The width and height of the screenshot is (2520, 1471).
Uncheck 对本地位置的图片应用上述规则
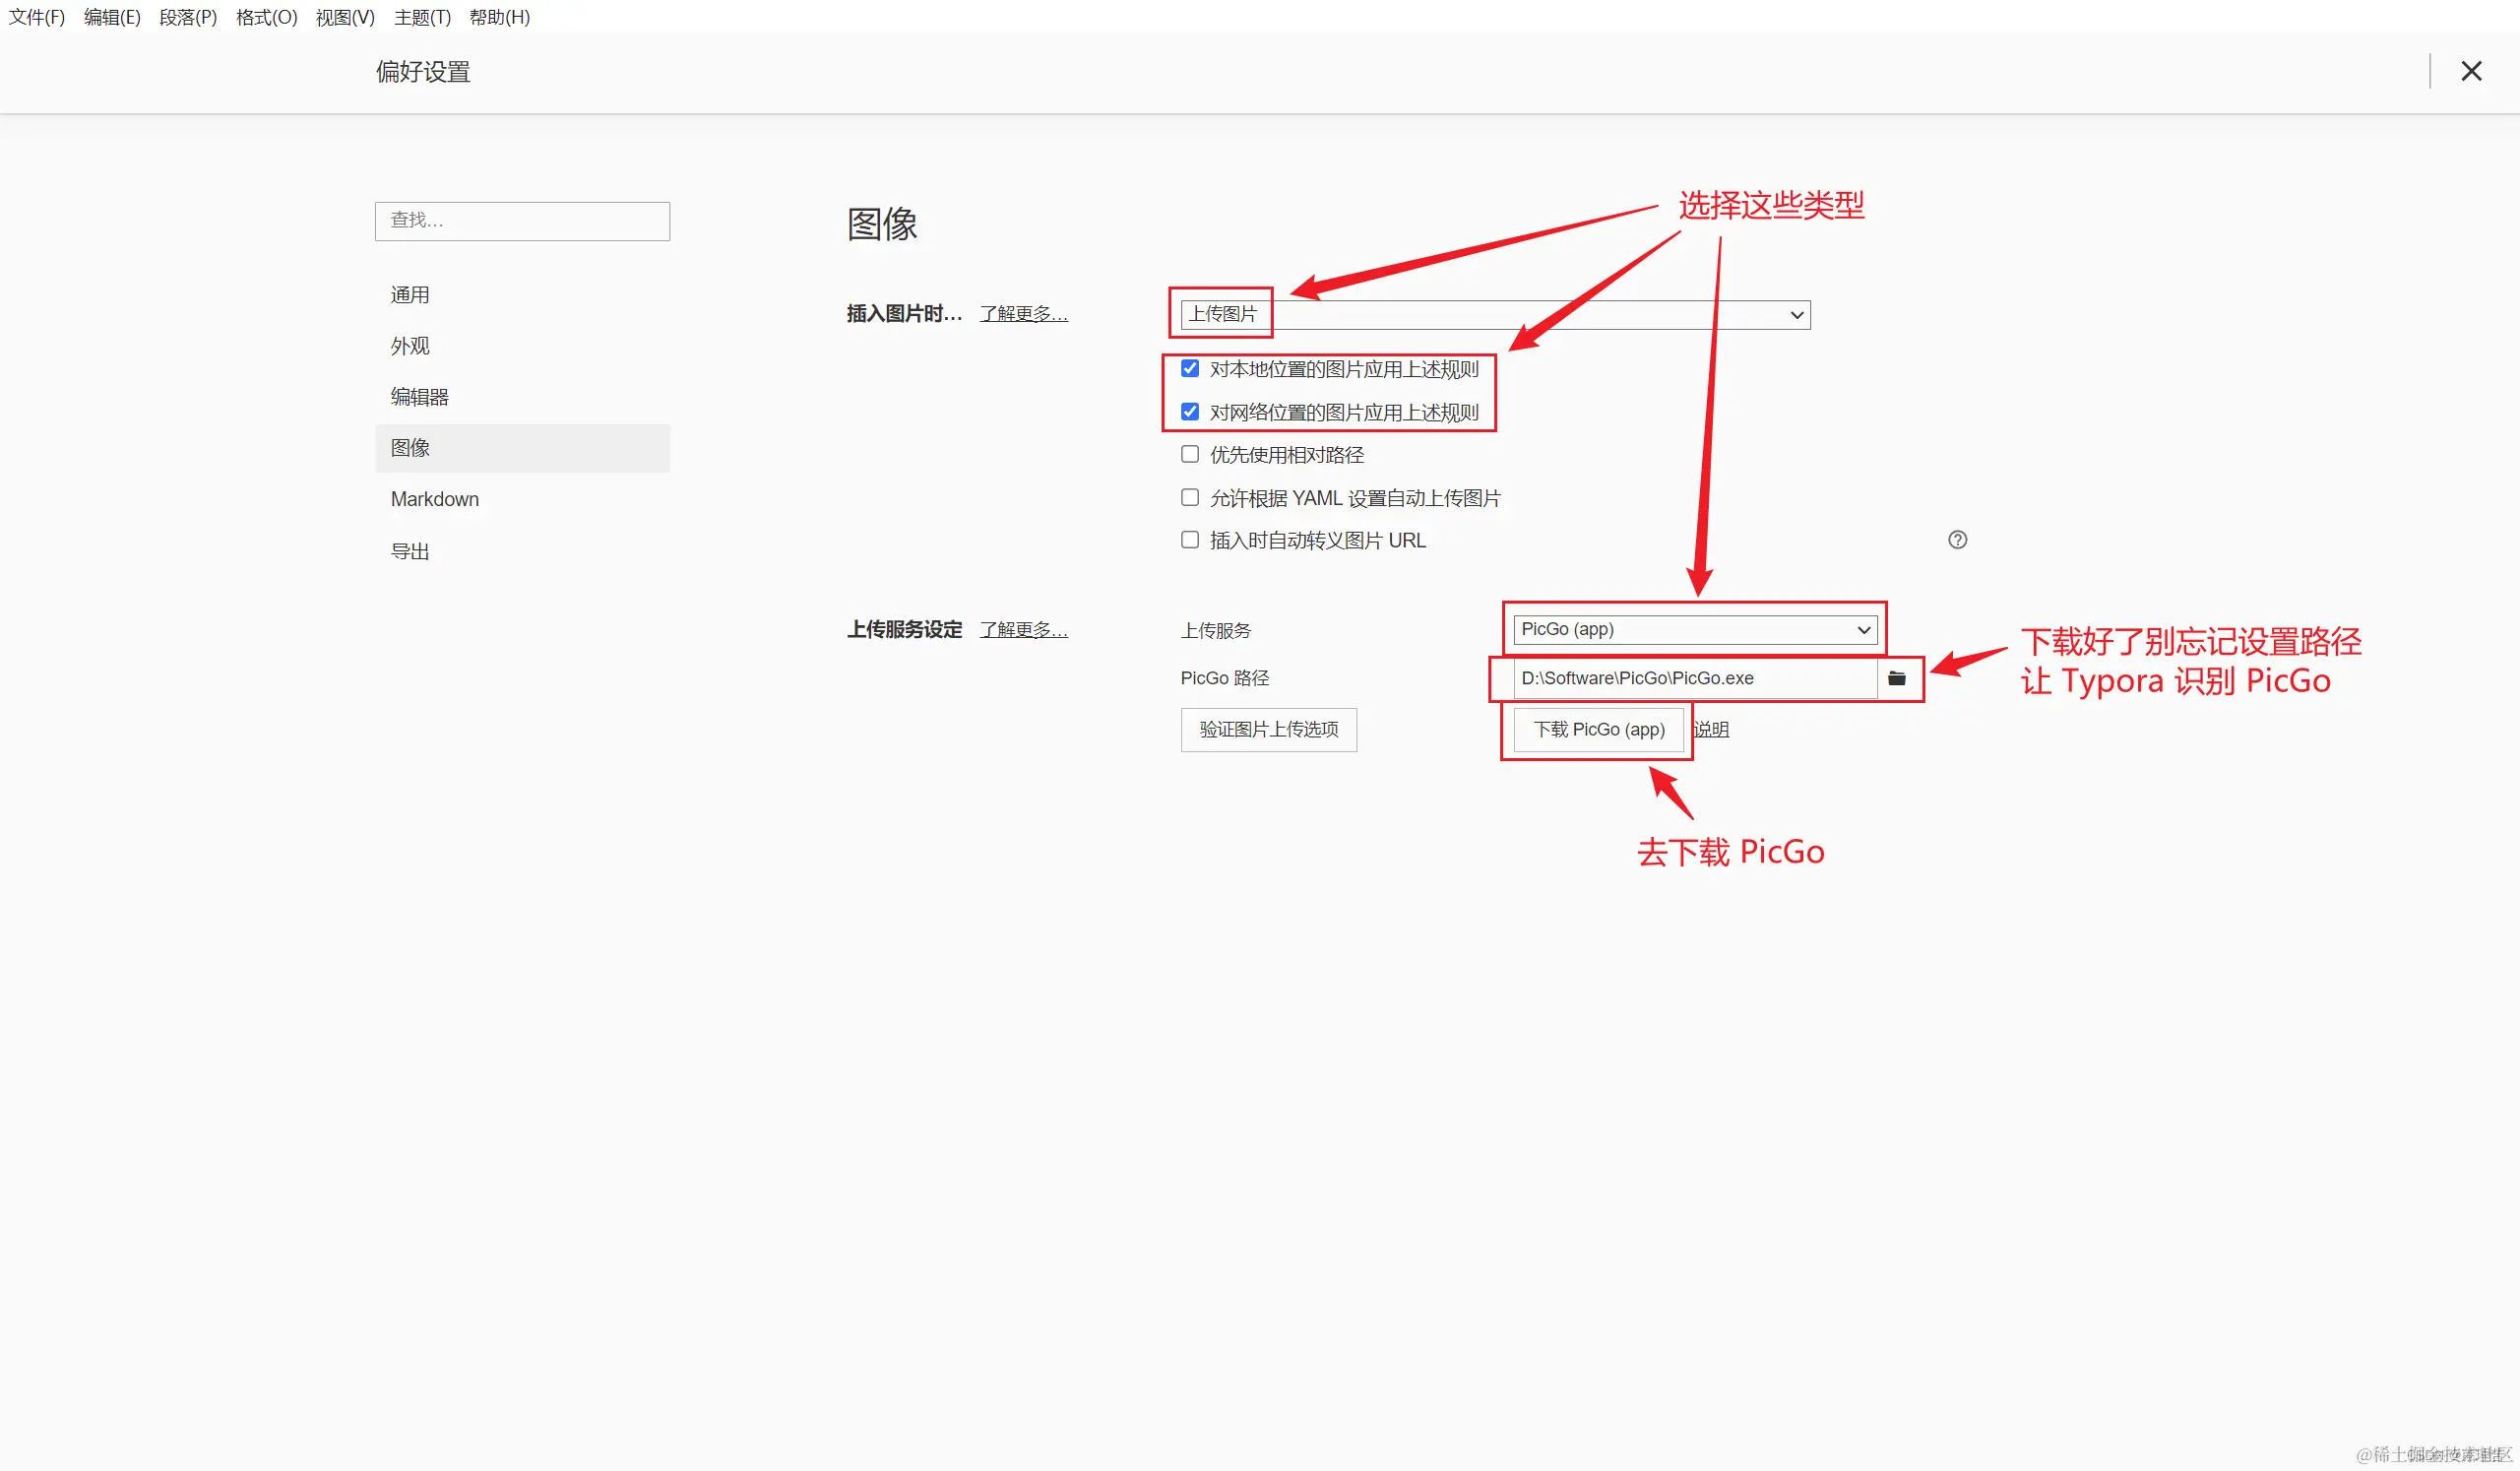tap(1189, 368)
